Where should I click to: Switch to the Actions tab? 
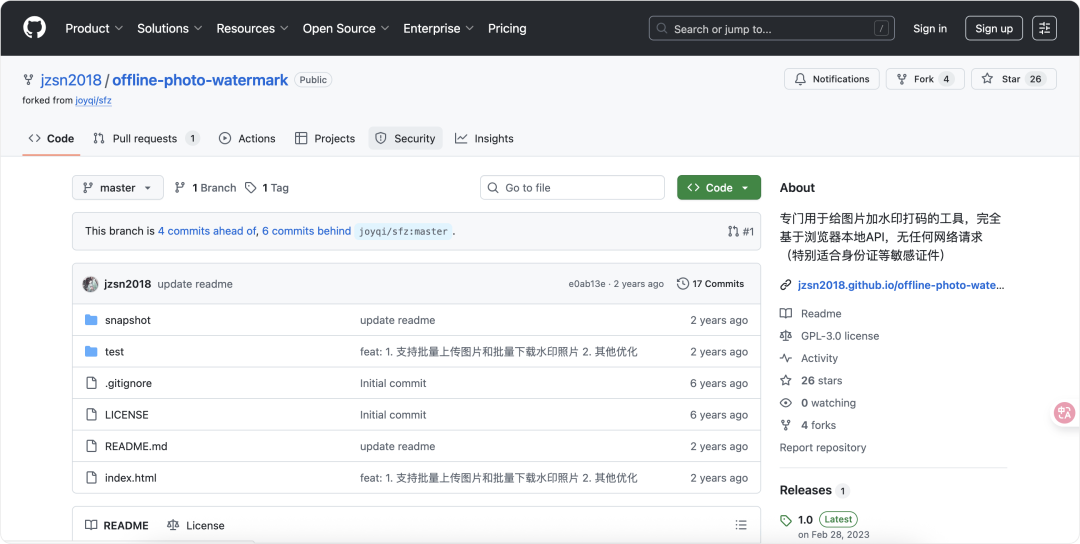tap(247, 138)
